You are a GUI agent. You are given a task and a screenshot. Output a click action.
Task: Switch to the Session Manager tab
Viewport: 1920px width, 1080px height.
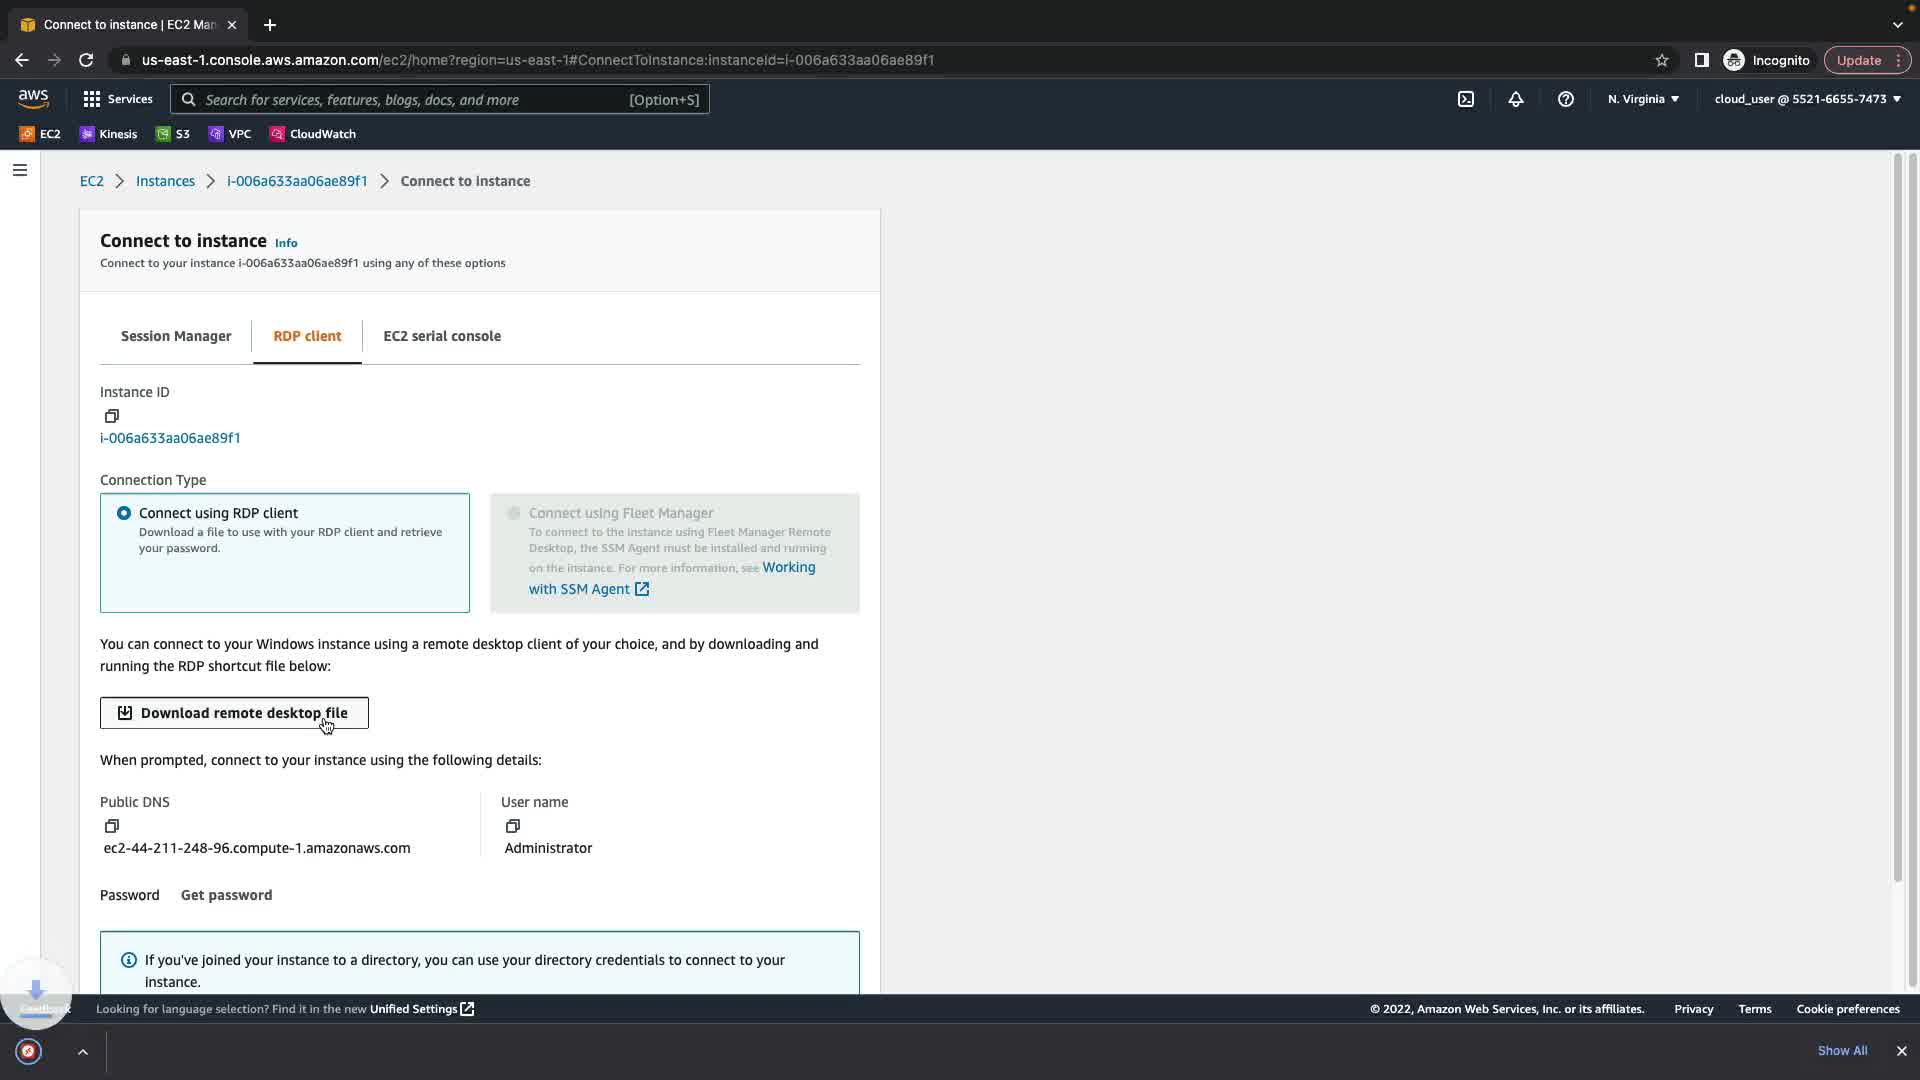(x=176, y=336)
